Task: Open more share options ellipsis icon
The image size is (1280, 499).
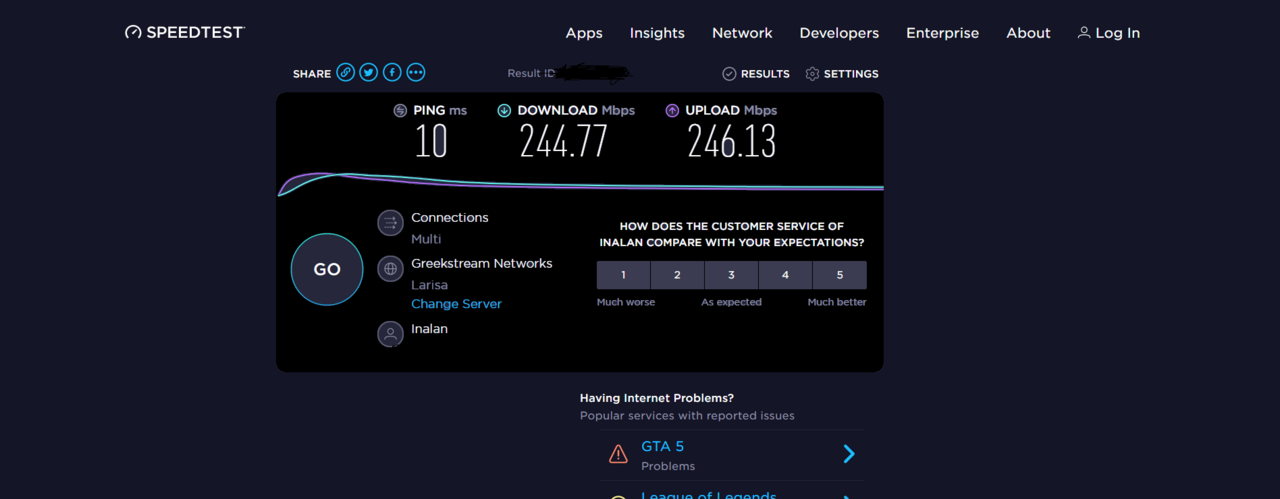Action: 416,72
